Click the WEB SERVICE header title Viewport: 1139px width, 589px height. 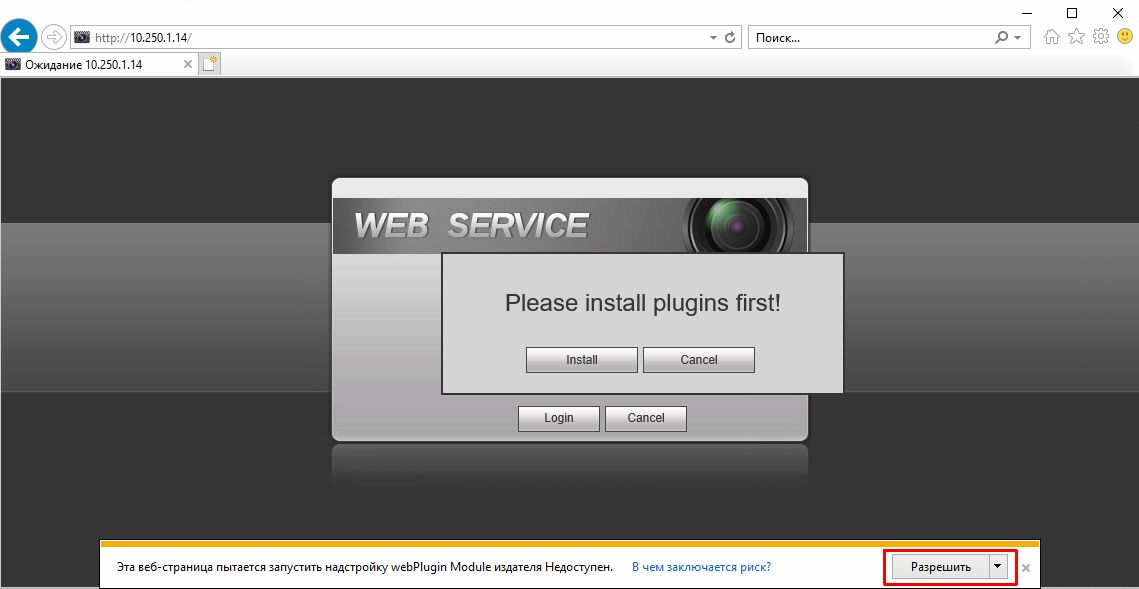click(471, 226)
